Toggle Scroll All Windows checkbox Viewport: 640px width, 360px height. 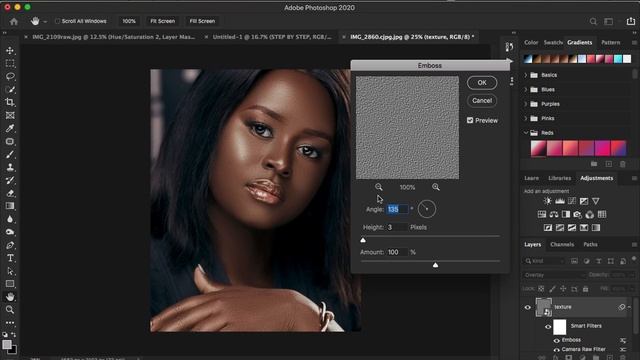58,21
